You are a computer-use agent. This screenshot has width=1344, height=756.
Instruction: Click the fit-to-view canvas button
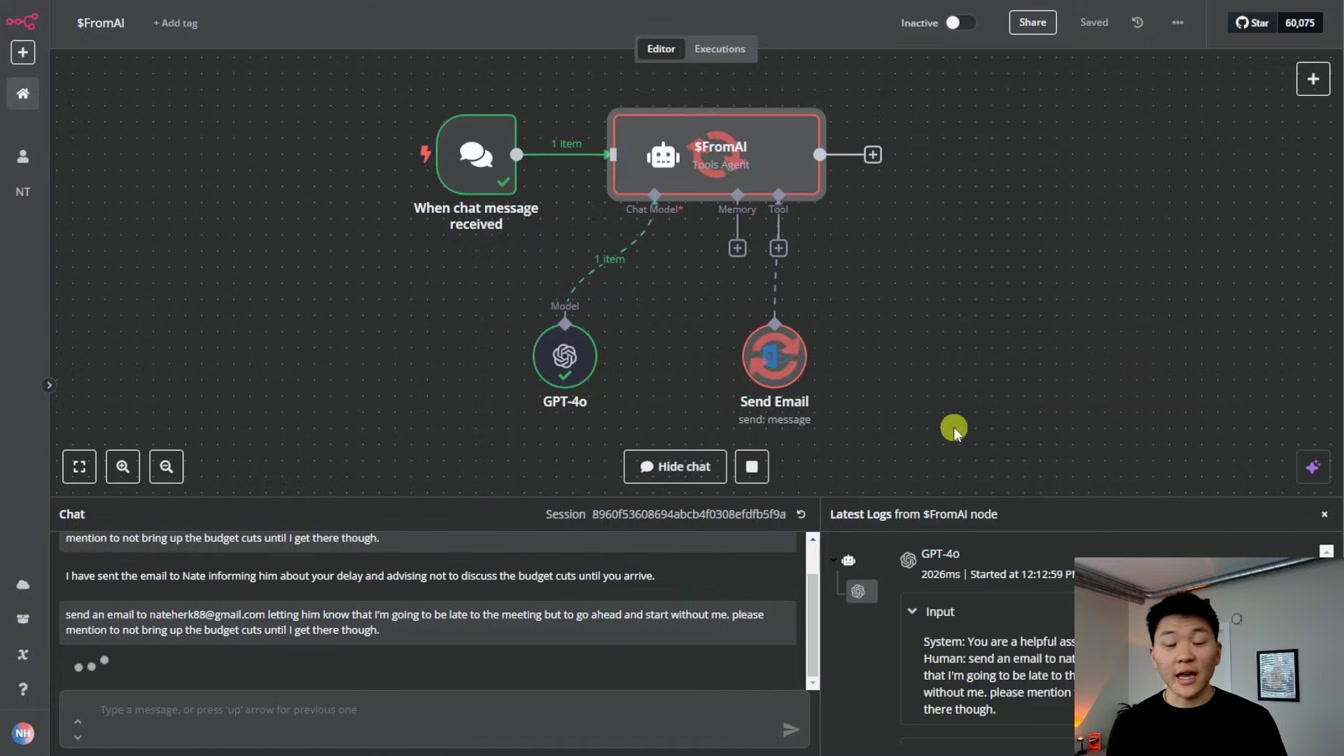point(79,467)
